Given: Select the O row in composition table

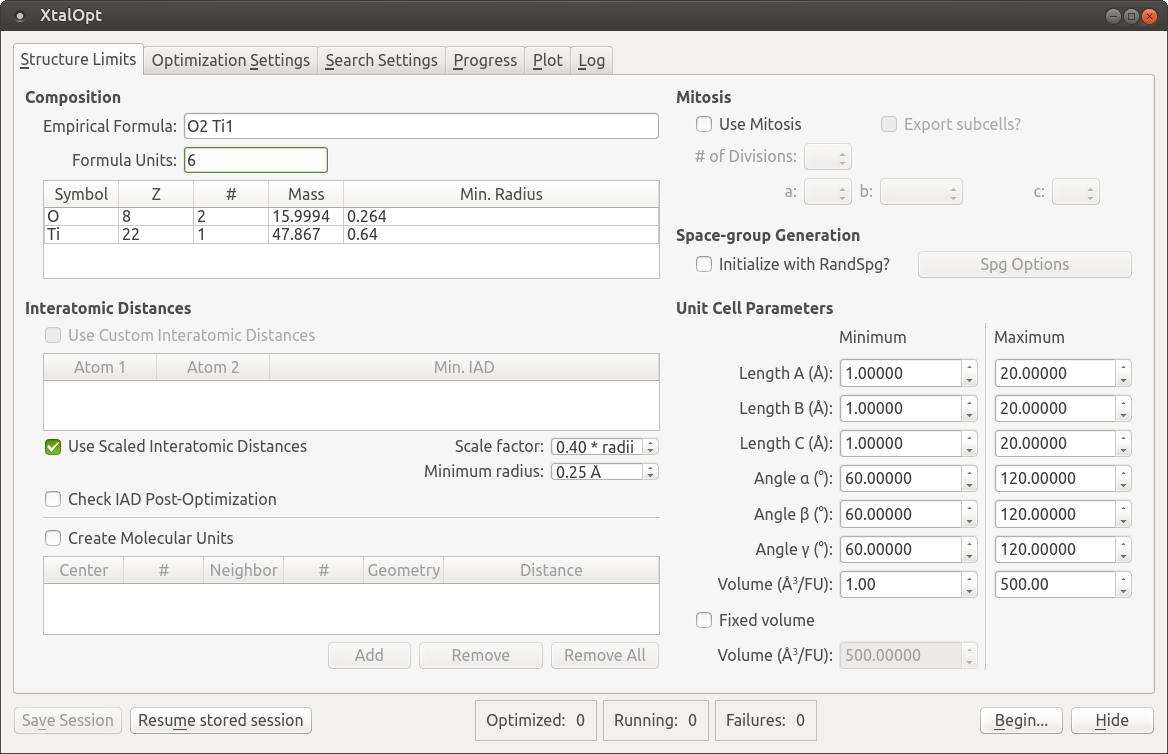Looking at the screenshot, I should tap(351, 216).
